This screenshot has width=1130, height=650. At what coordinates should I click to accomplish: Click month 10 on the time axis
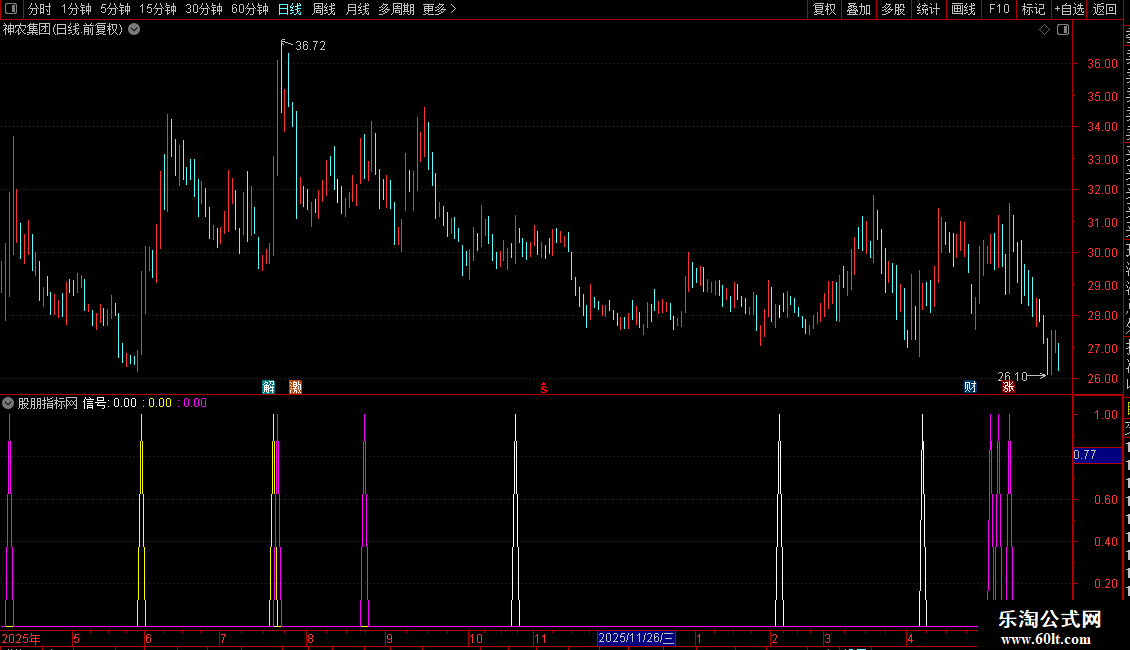point(476,638)
